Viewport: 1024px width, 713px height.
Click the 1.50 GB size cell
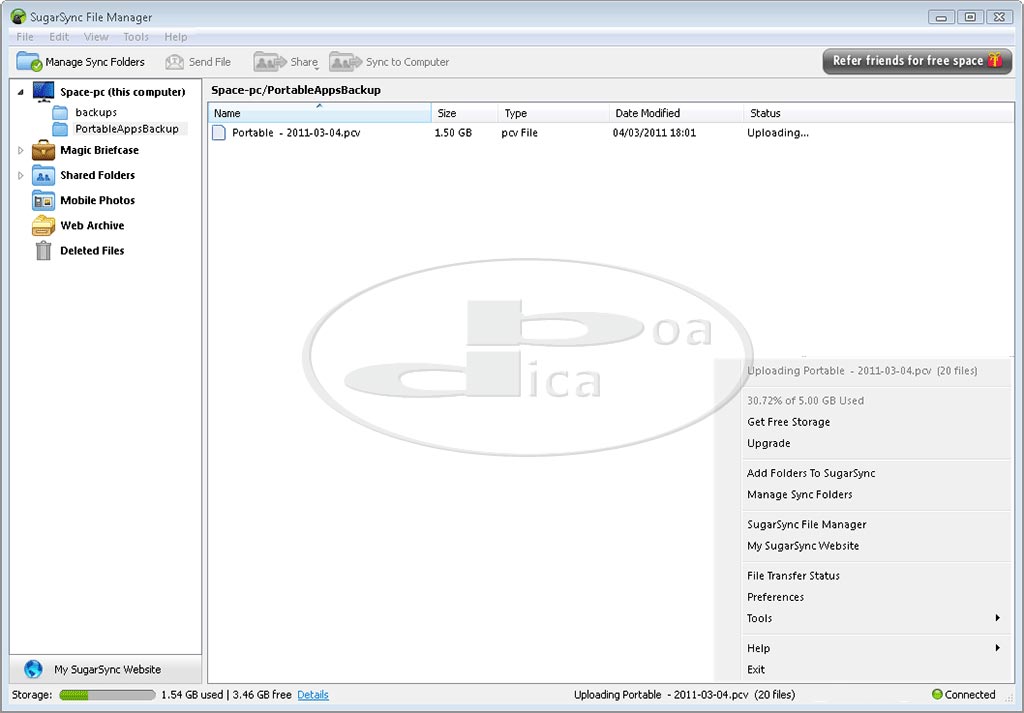click(x=453, y=133)
